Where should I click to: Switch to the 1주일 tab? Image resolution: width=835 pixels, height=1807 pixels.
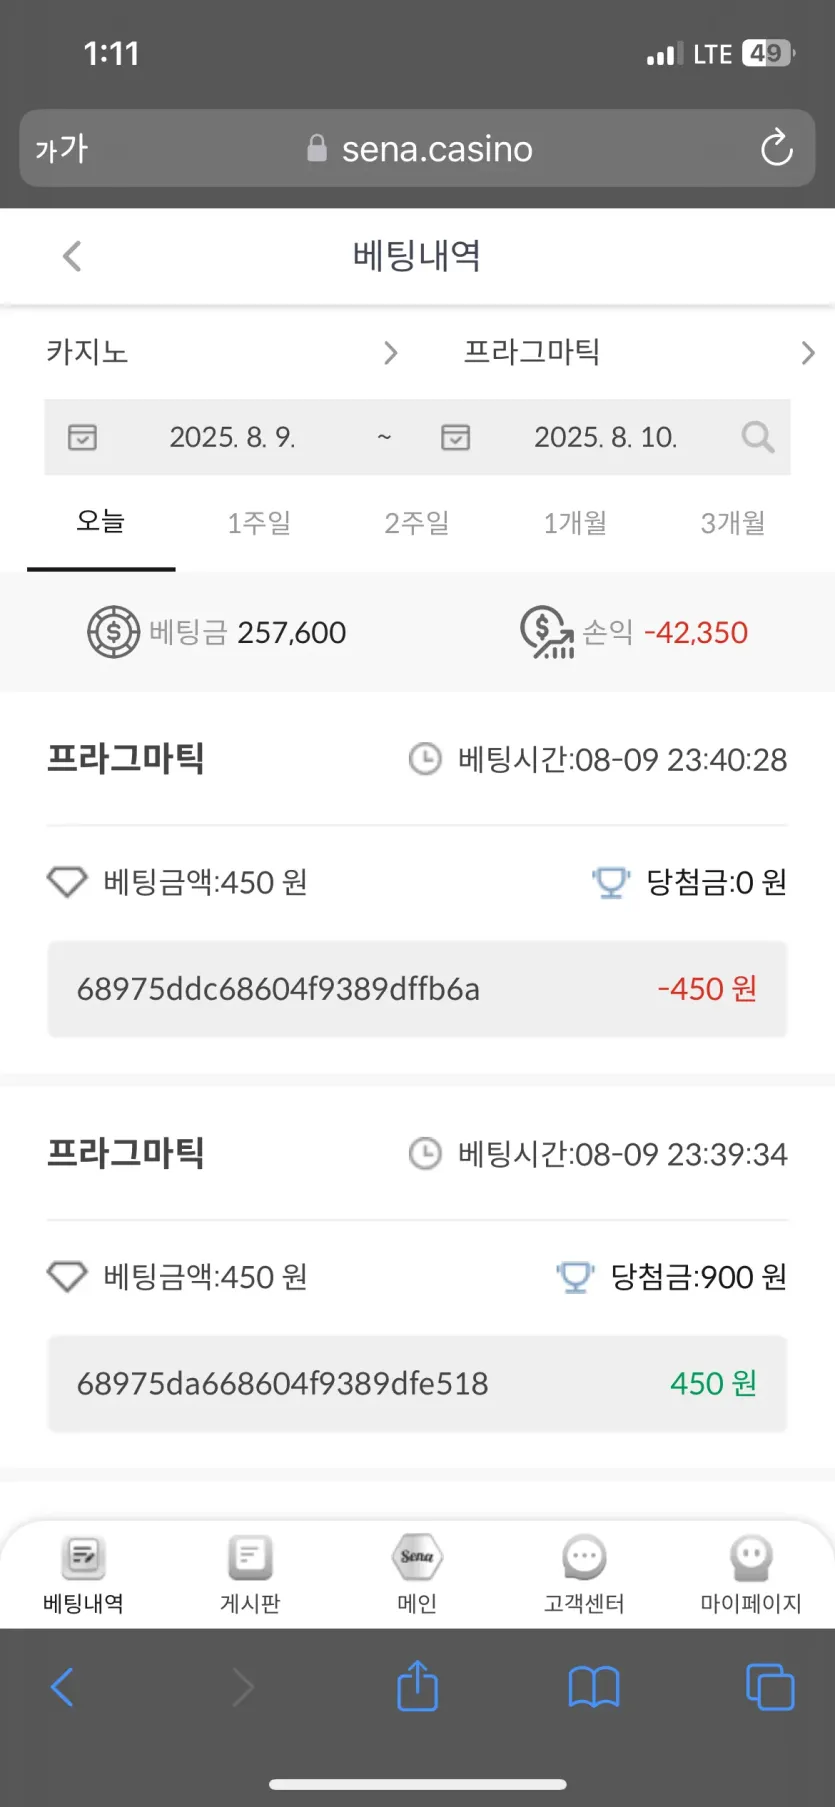(259, 522)
